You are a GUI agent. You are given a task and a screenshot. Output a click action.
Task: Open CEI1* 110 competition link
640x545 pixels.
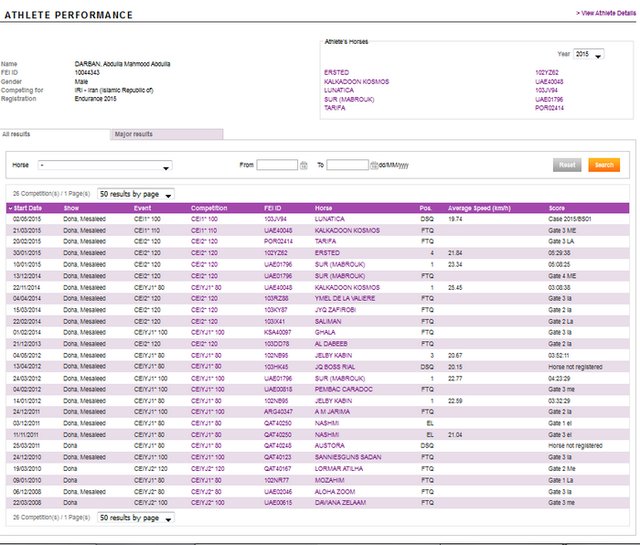click(204, 231)
